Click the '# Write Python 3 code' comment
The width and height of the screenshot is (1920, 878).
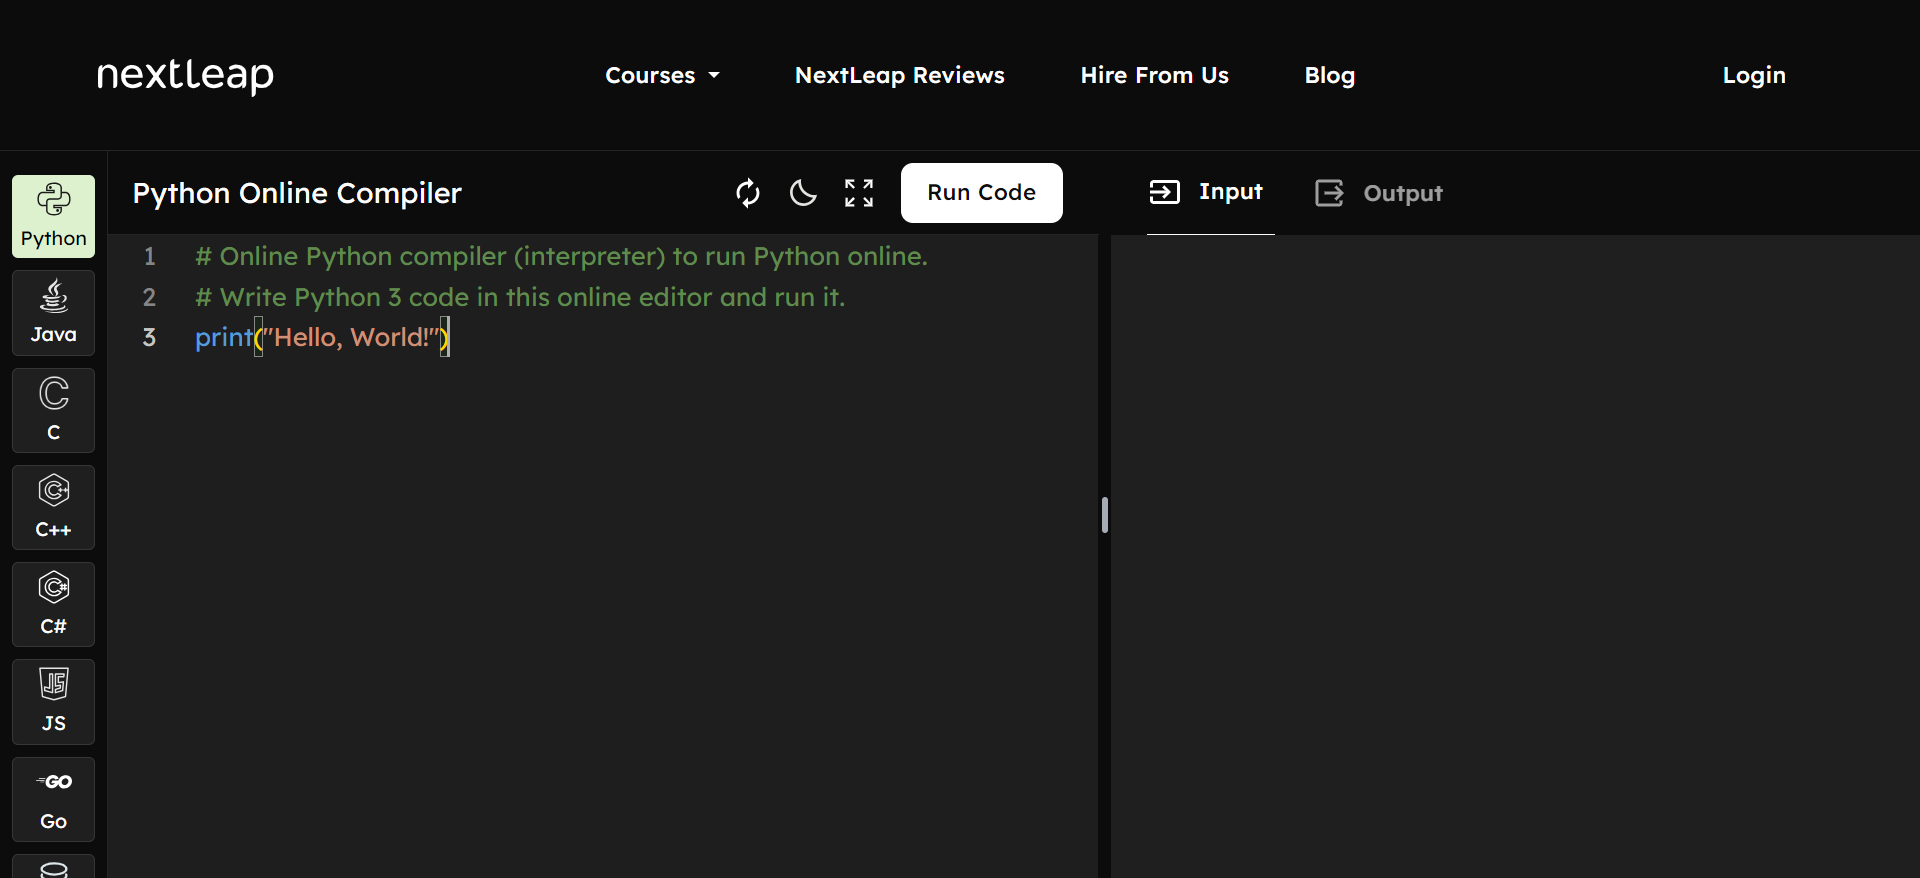tap(520, 297)
